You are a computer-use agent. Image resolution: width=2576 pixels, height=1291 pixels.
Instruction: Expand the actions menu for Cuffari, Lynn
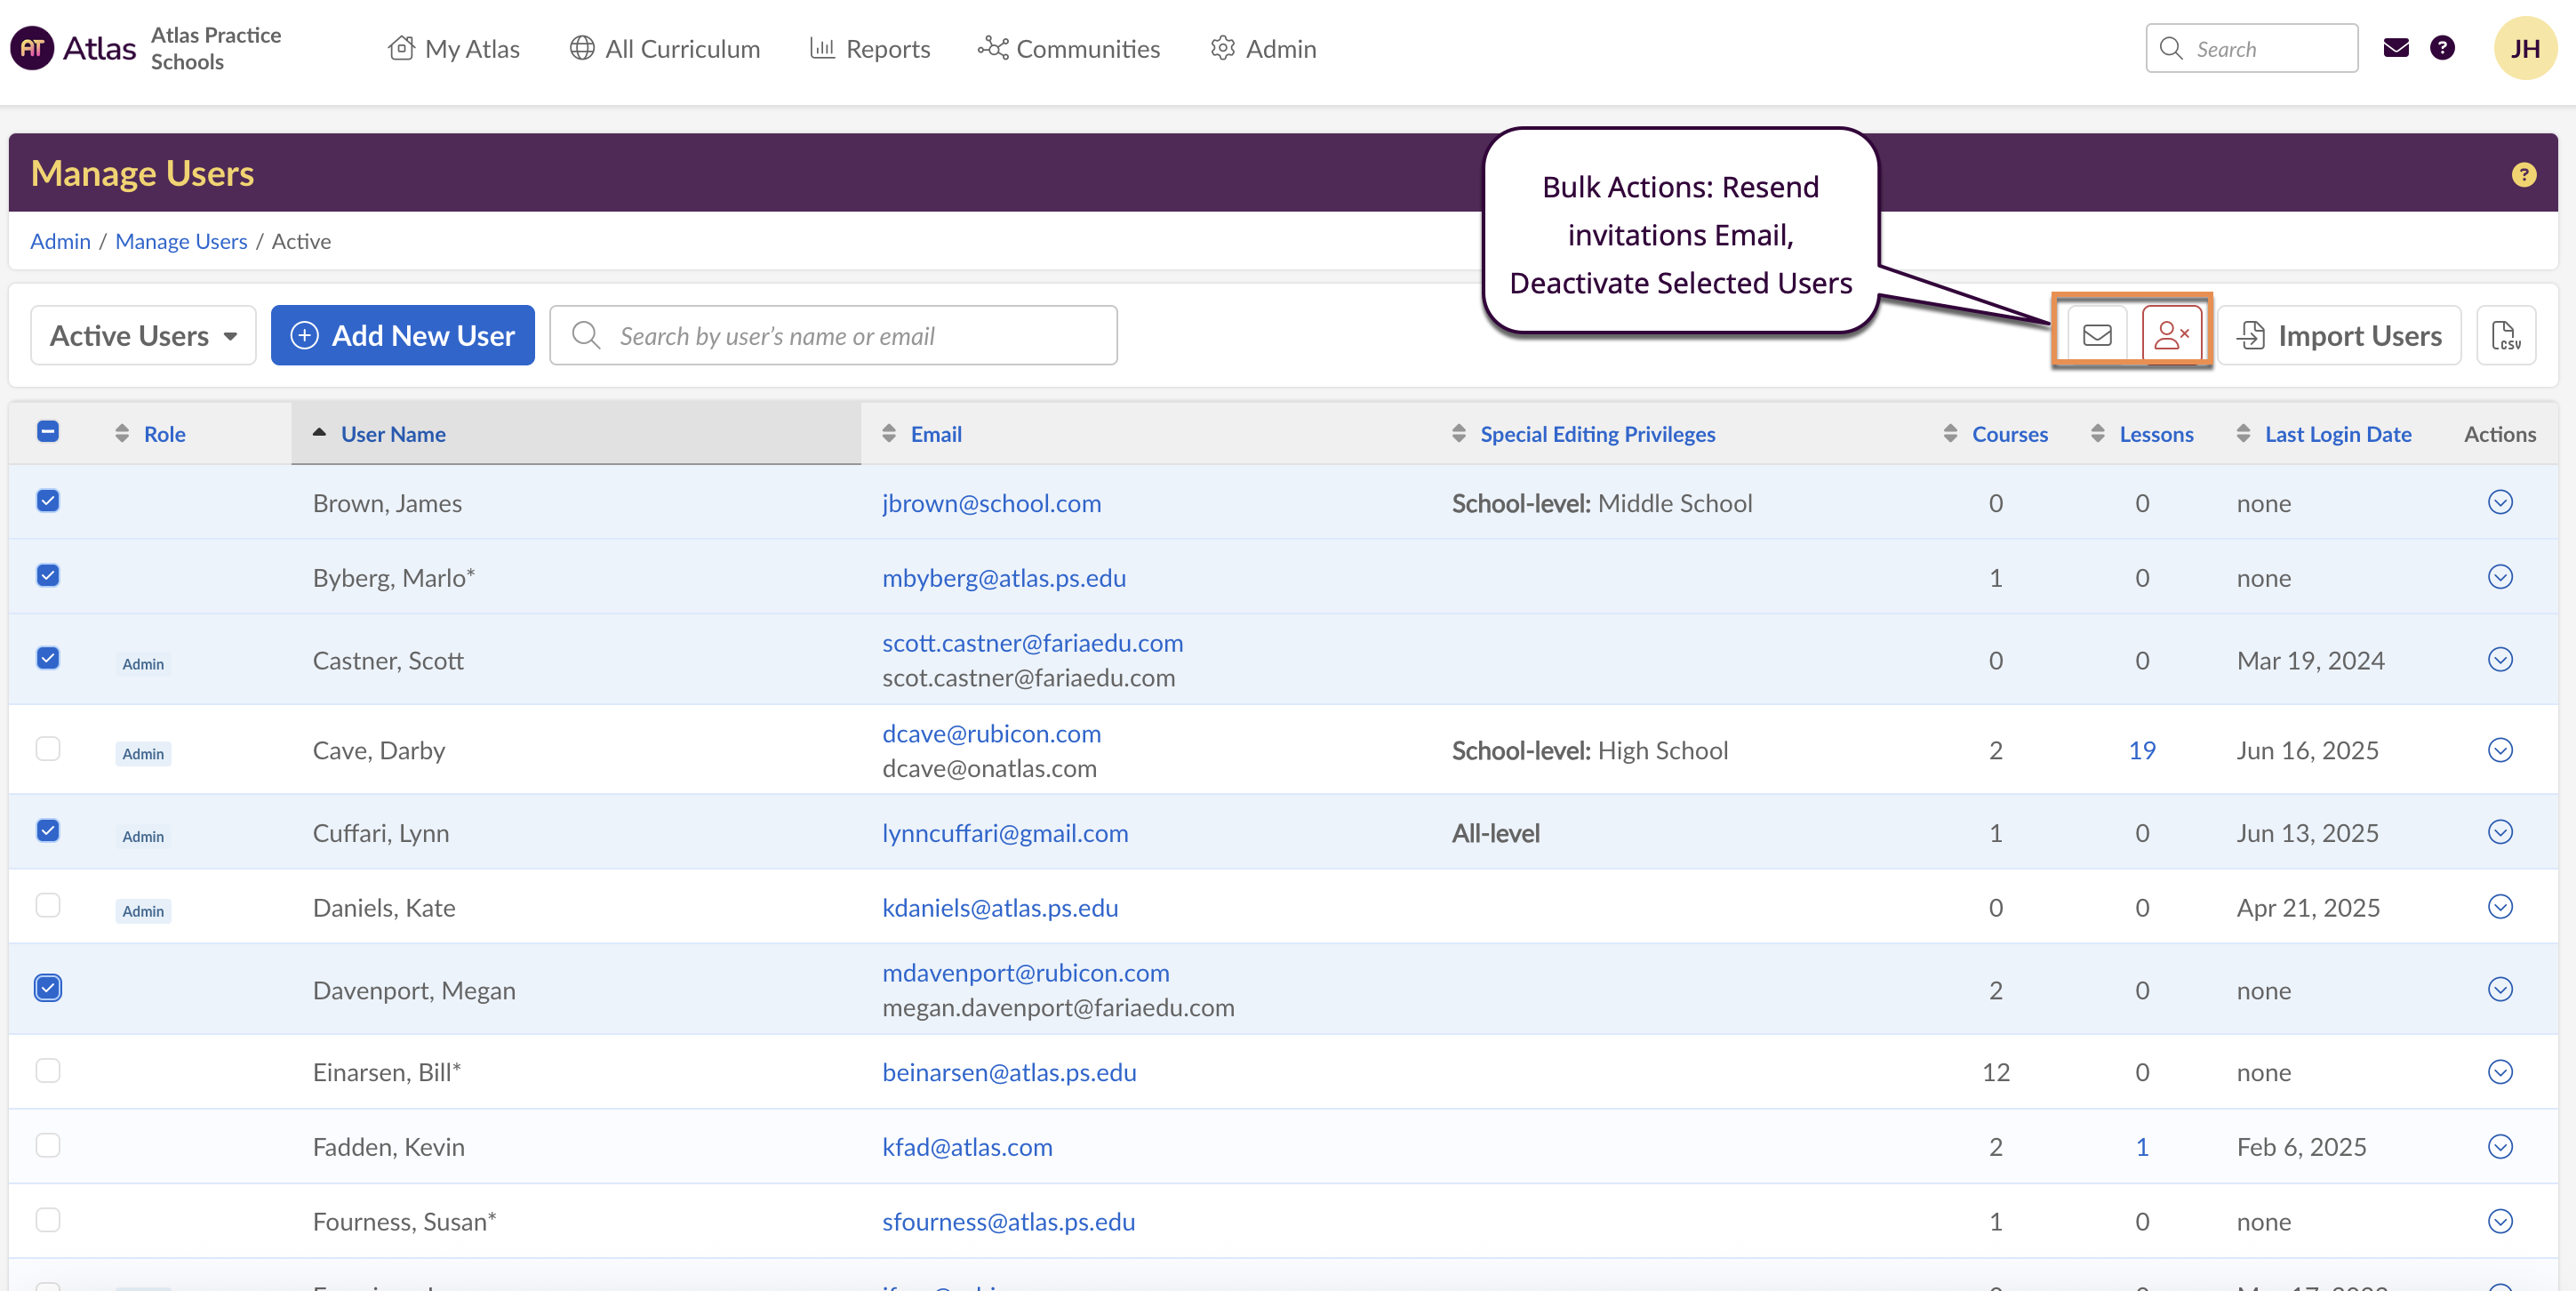click(2500, 832)
